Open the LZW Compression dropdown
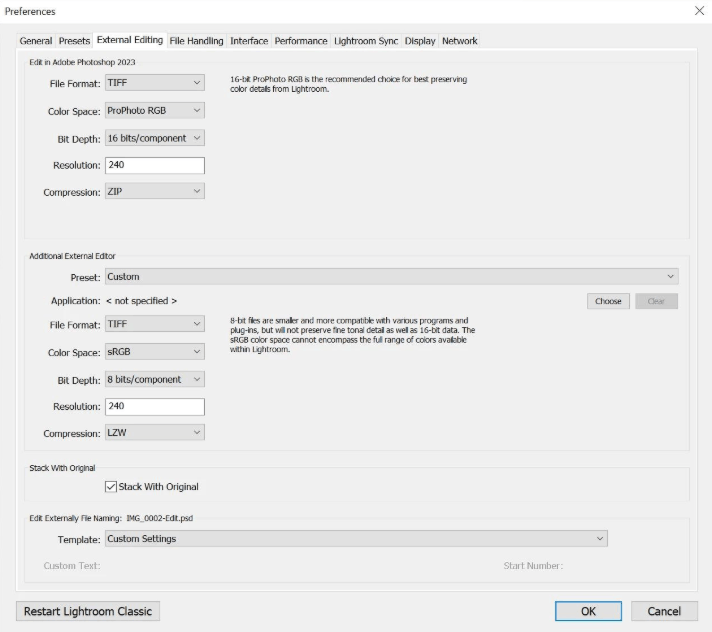 pyautogui.click(x=155, y=432)
